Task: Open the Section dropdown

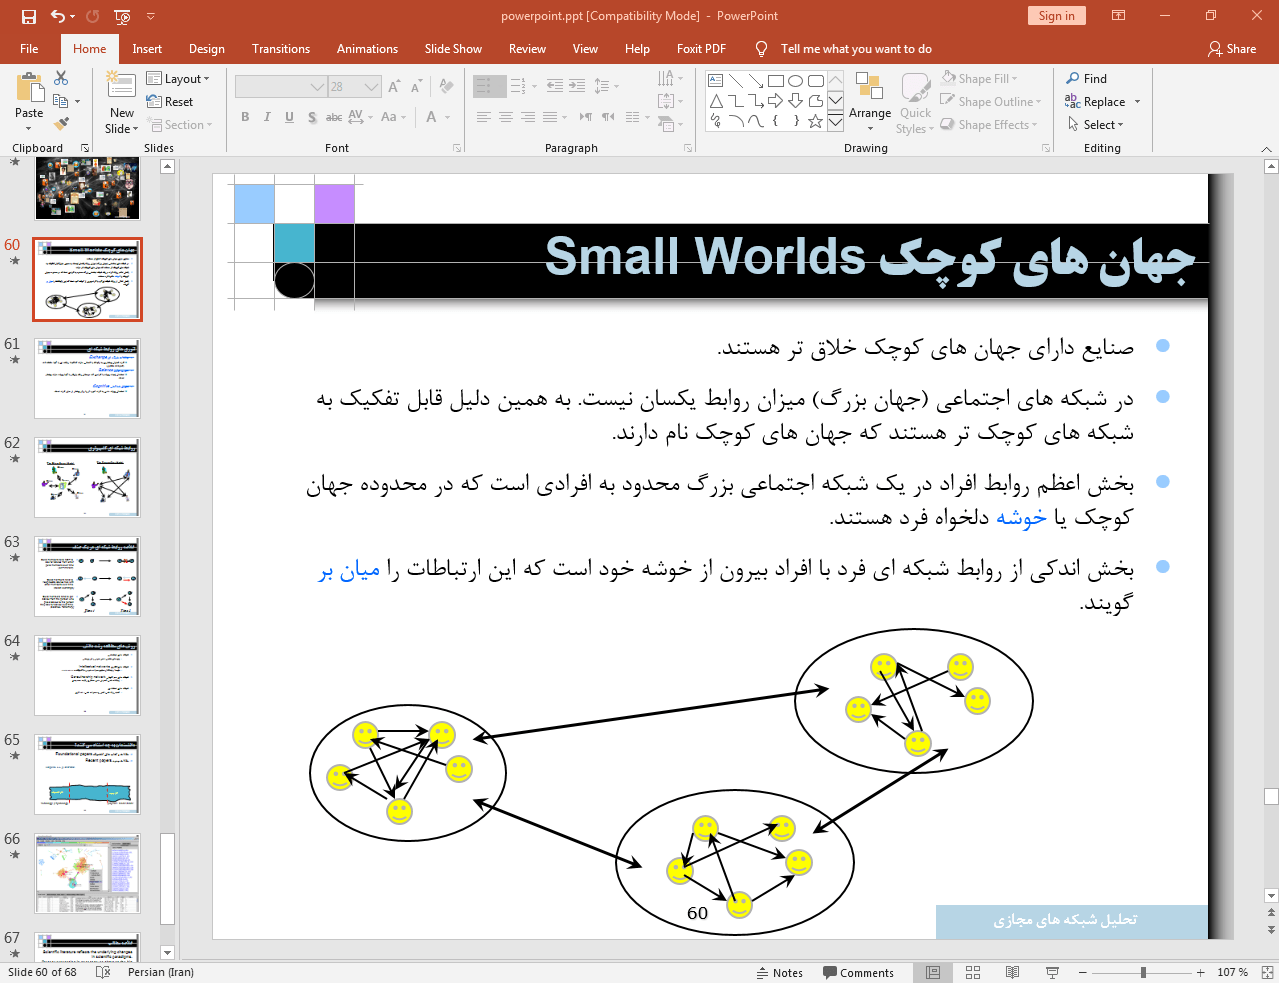Action: (180, 125)
